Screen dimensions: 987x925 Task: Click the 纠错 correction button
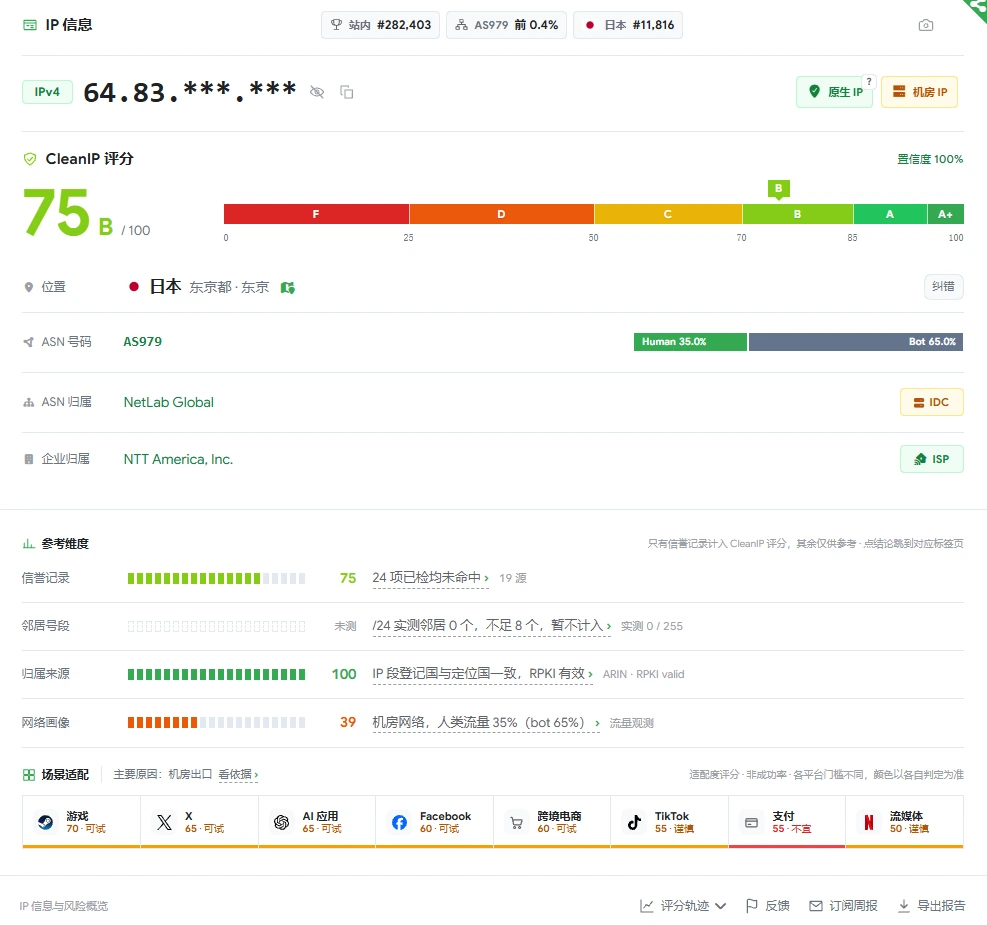pos(943,287)
